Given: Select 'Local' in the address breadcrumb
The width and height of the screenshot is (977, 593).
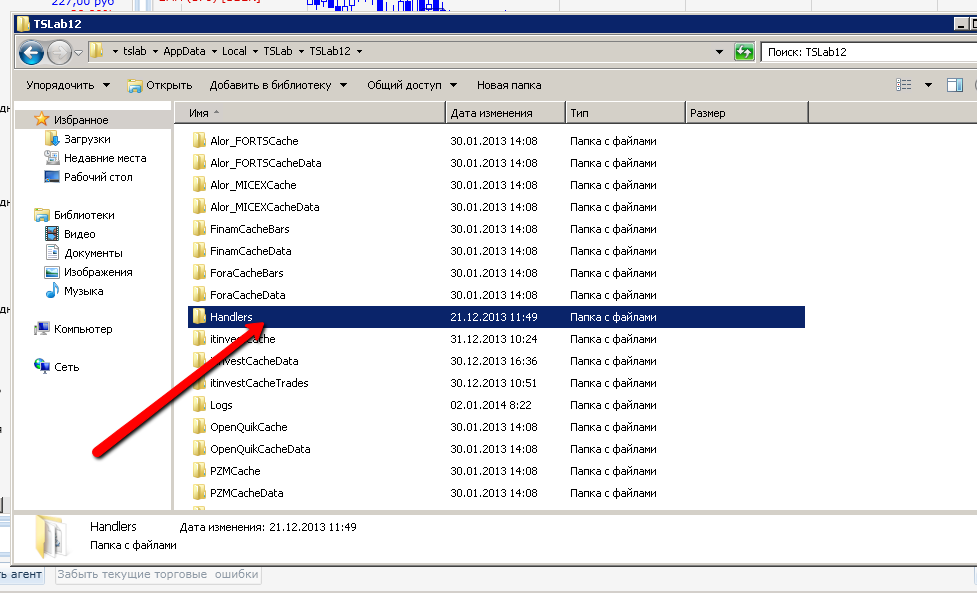Looking at the screenshot, I should (x=234, y=51).
